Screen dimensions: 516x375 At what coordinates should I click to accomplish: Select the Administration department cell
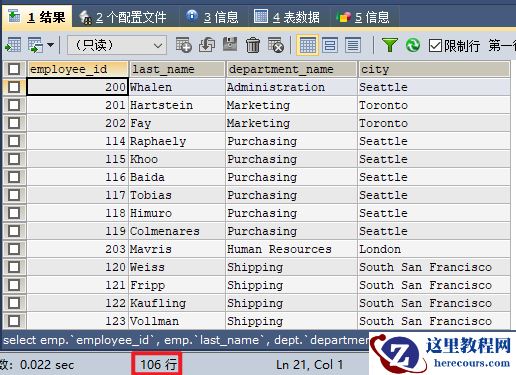pyautogui.click(x=291, y=87)
